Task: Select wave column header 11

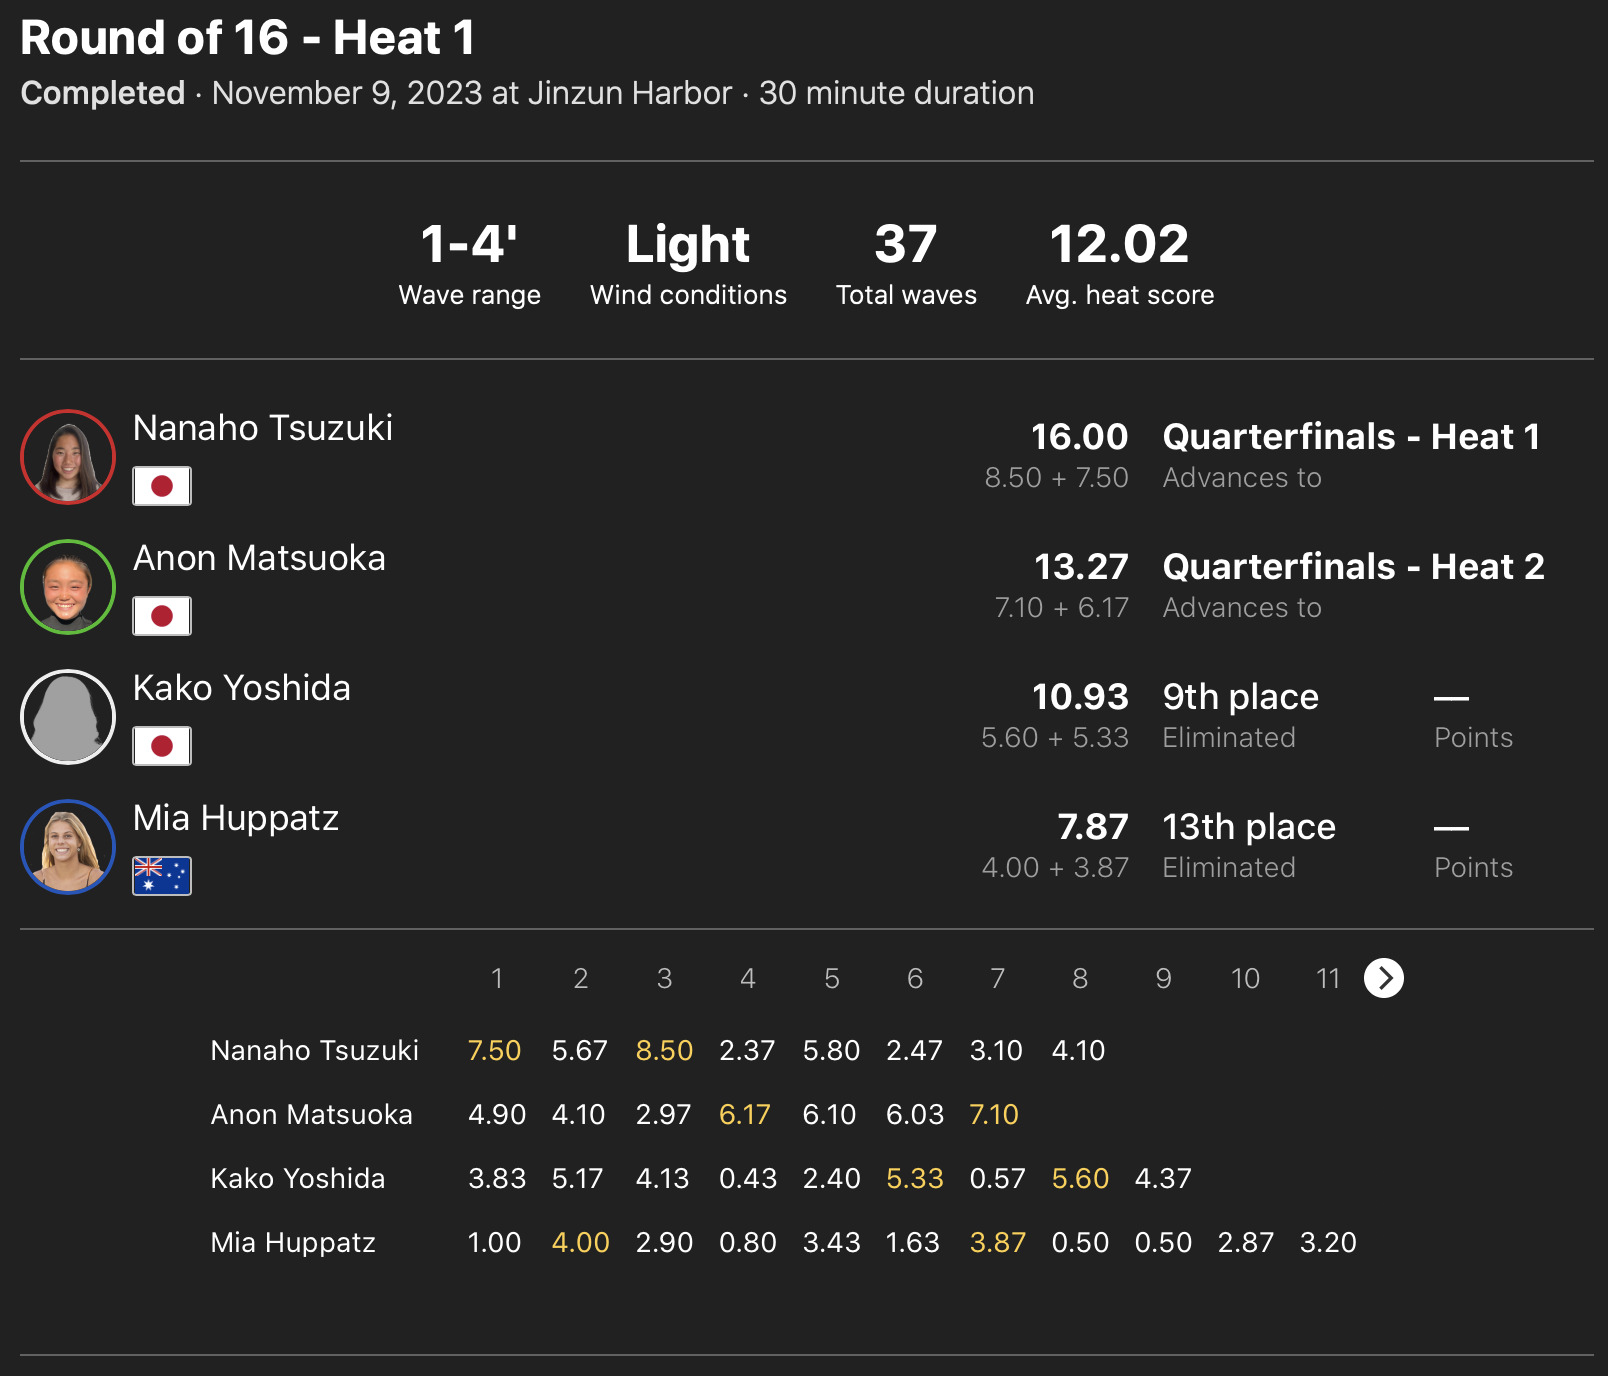Action: pos(1328,978)
